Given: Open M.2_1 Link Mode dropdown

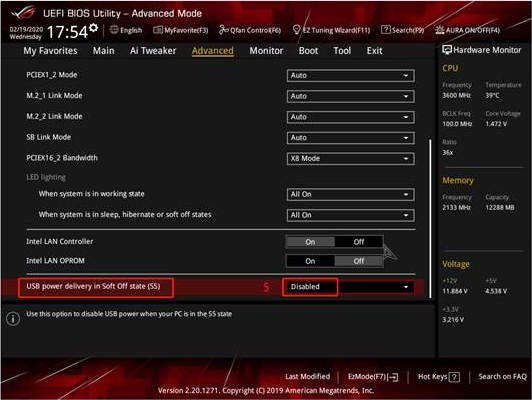Looking at the screenshot, I should [x=350, y=96].
